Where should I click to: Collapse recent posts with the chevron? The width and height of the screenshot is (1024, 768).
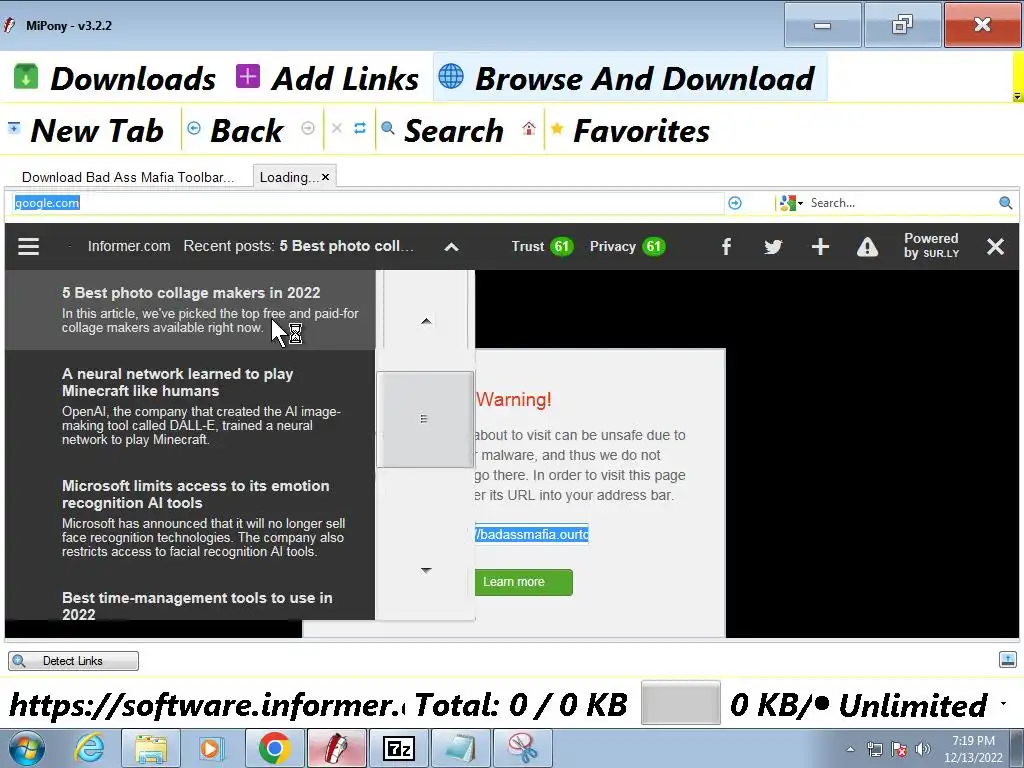(451, 247)
